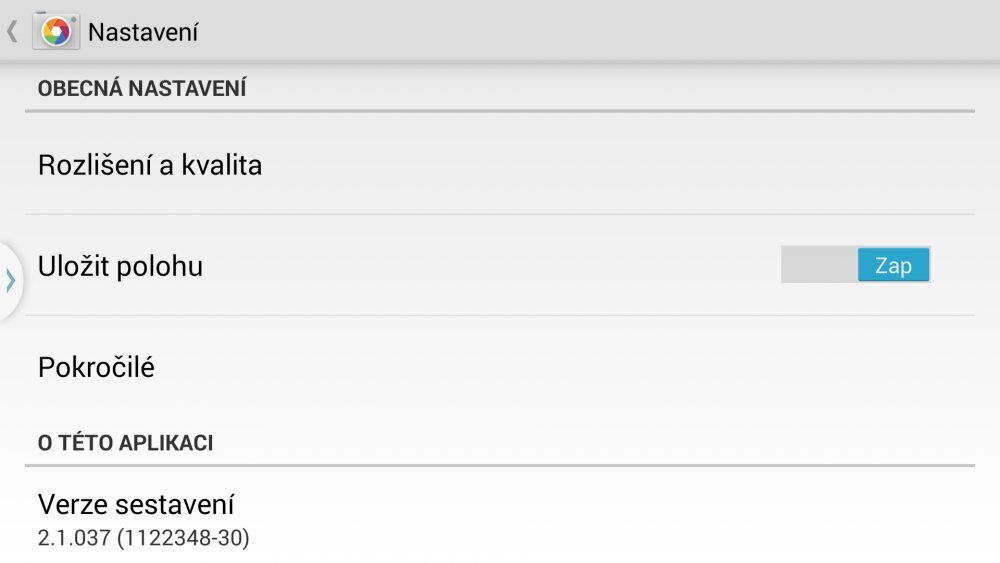The image size is (1000, 563).
Task: Open Rozlišení a kvalita settings
Action: click(x=150, y=165)
